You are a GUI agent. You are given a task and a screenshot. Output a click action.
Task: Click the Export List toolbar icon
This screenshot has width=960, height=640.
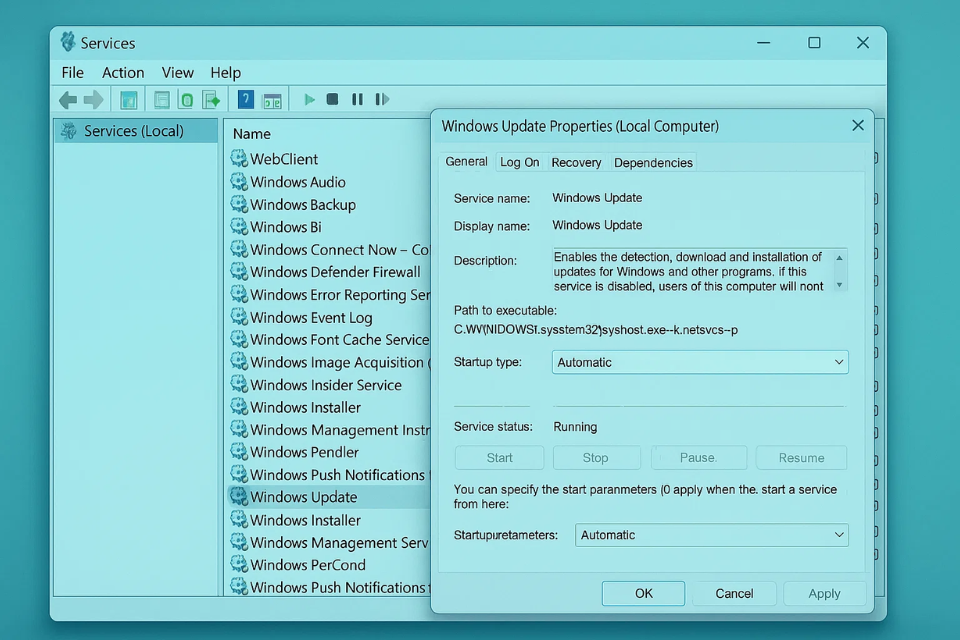click(211, 100)
